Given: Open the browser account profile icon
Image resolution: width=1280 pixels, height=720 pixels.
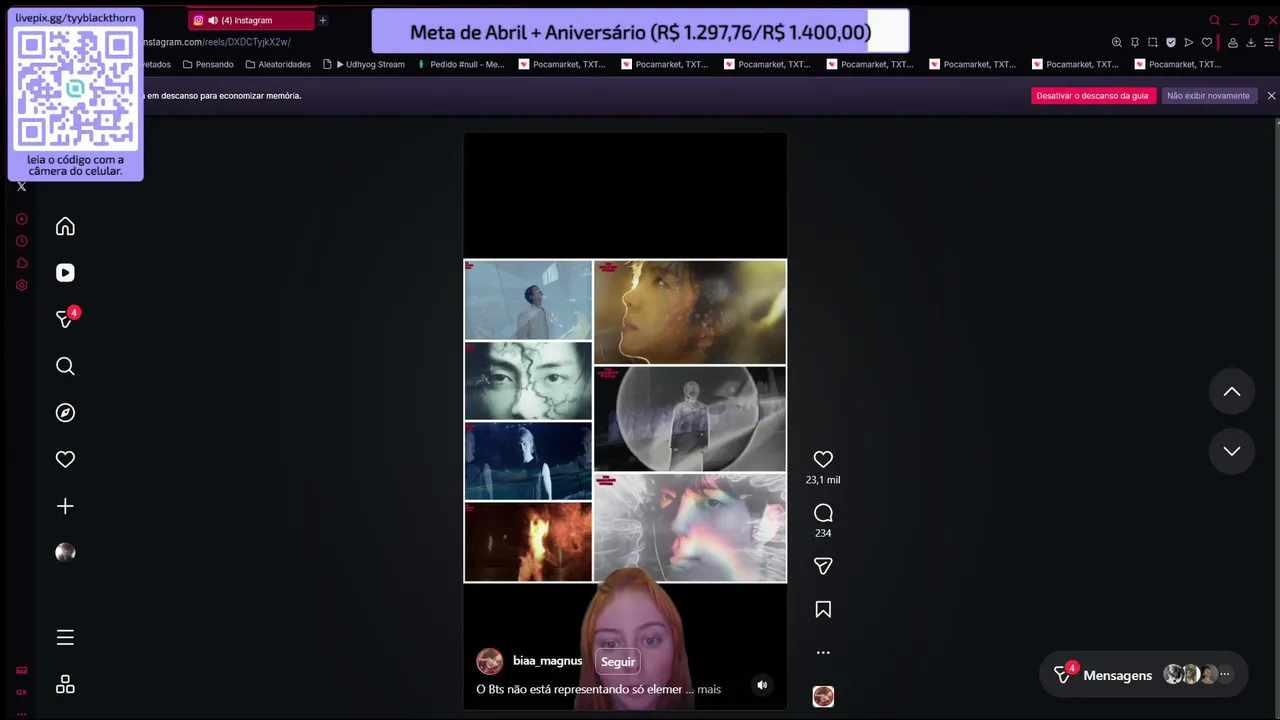Looking at the screenshot, I should coord(1232,42).
